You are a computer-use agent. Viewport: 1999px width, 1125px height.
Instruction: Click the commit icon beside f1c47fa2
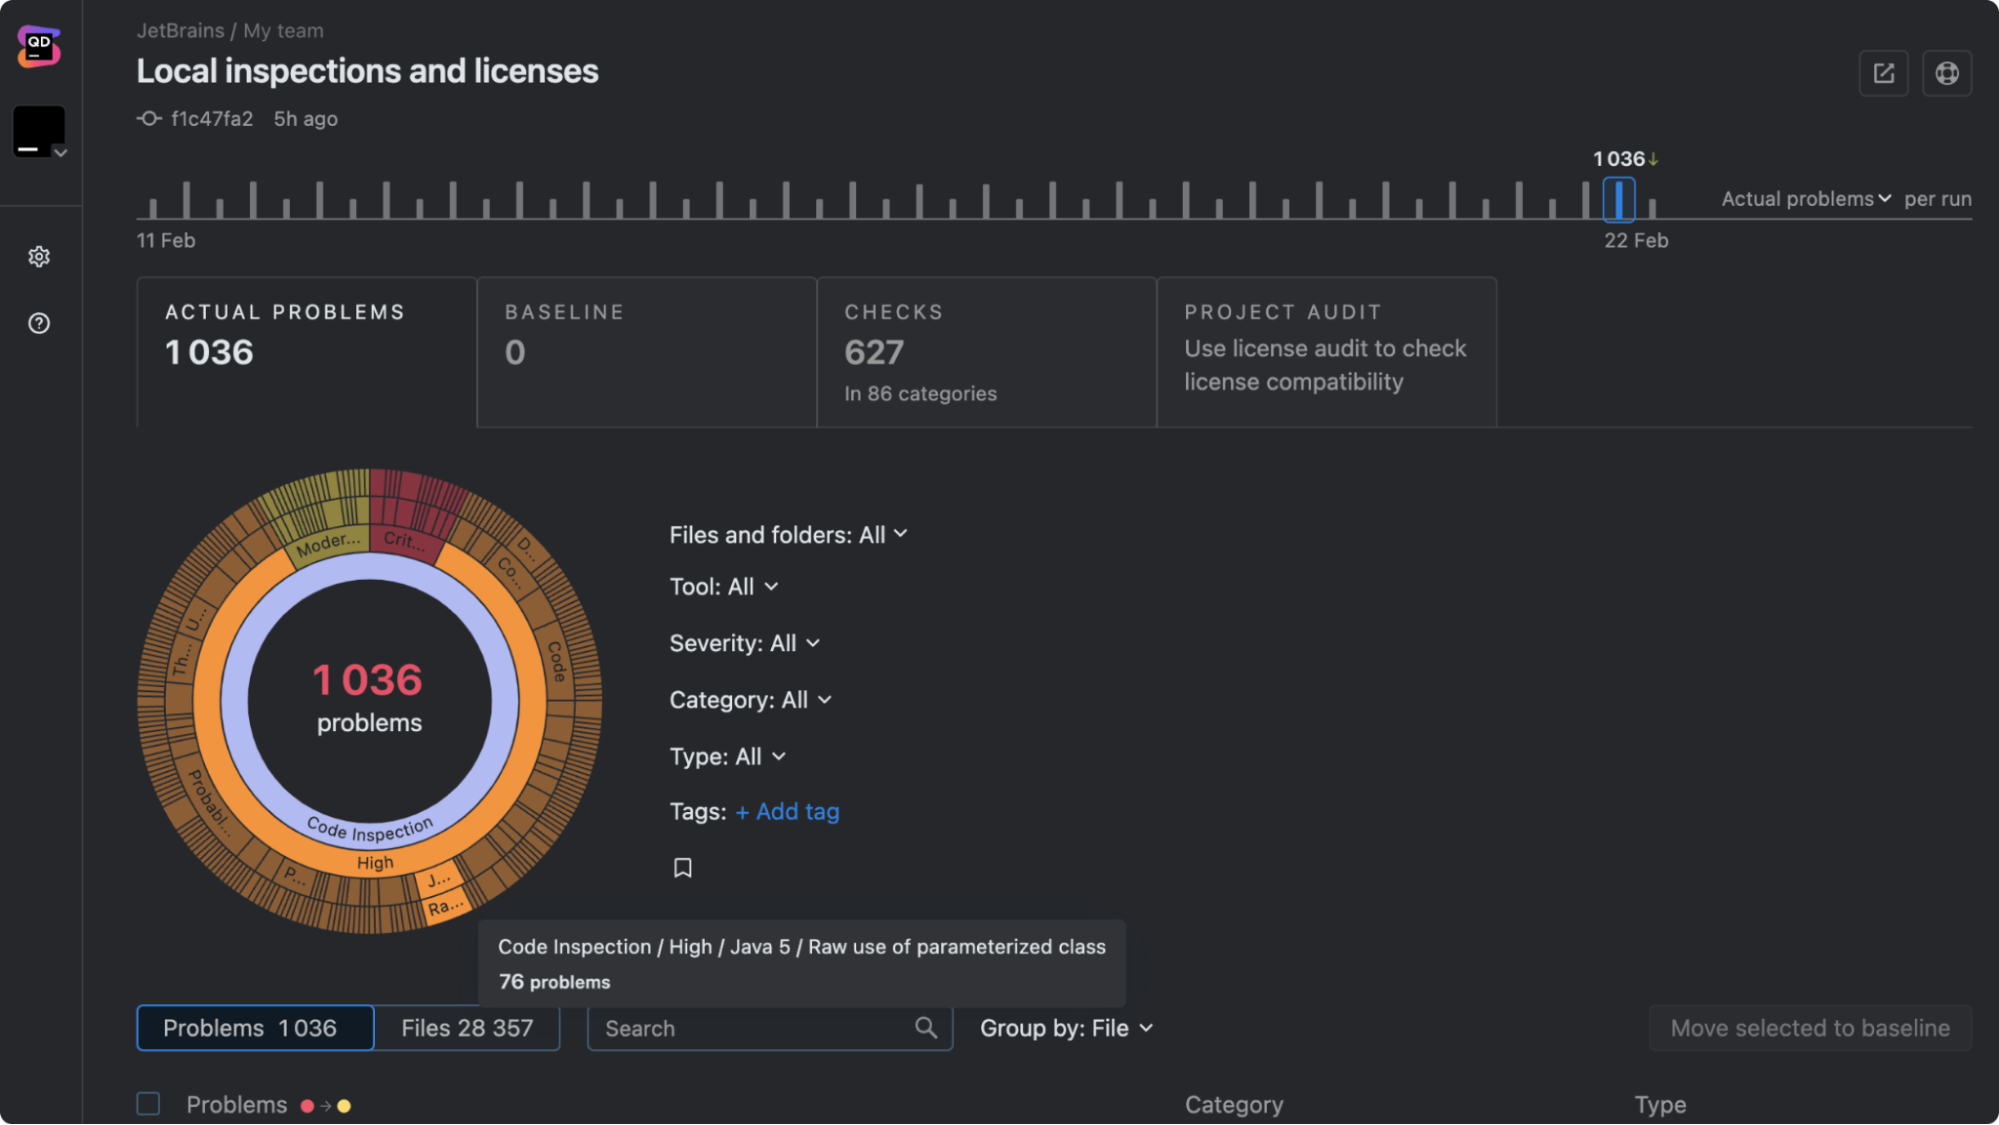[148, 118]
